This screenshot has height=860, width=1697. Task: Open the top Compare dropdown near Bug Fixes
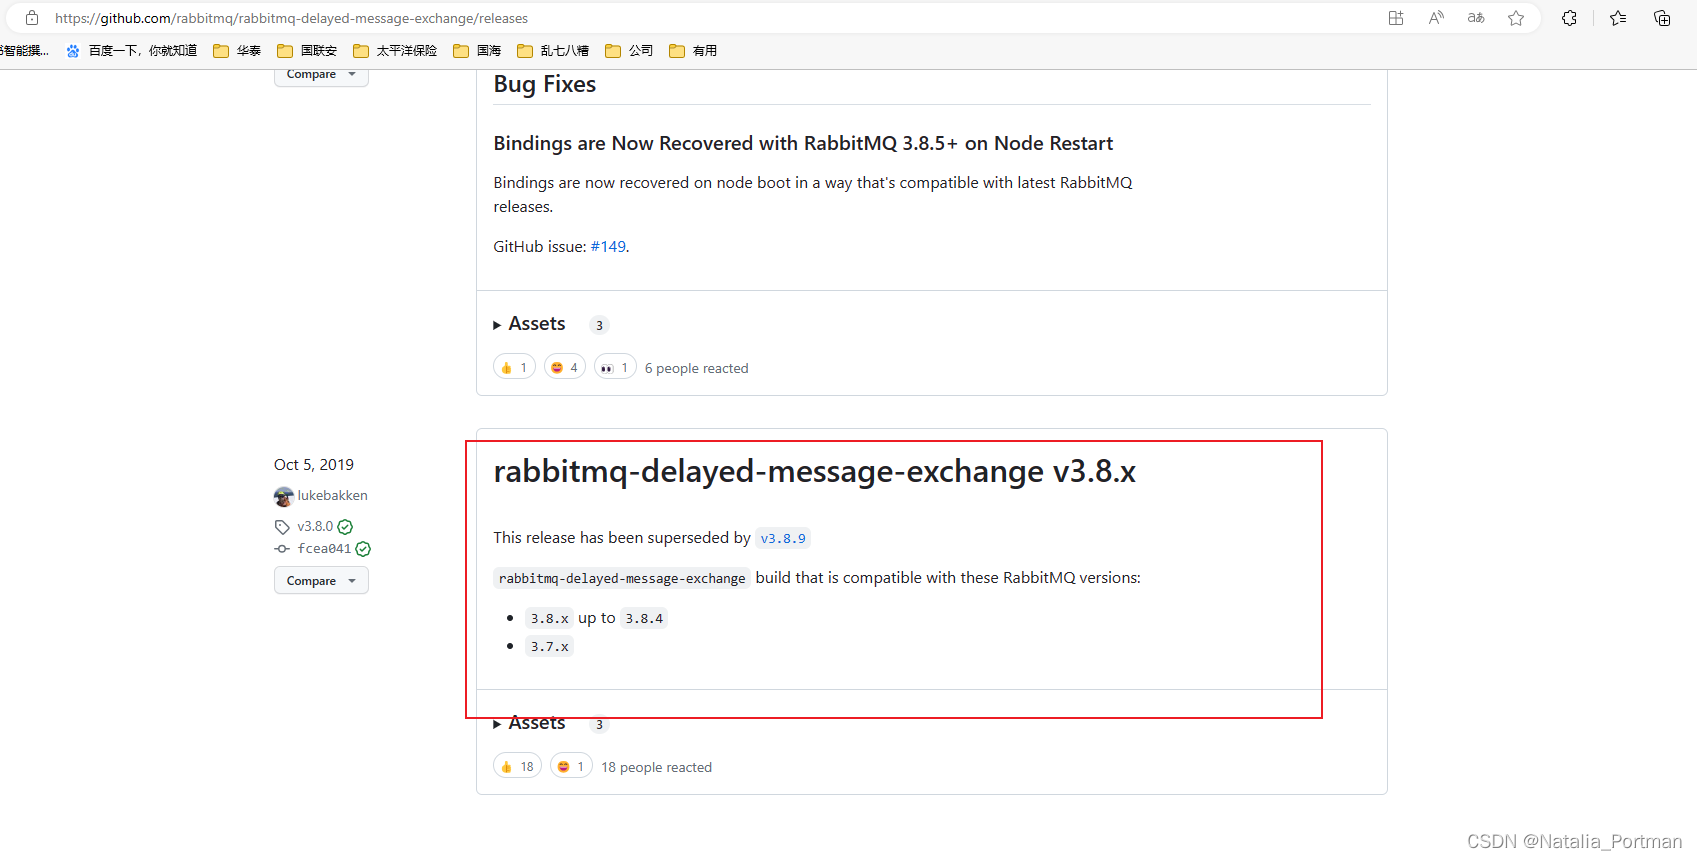pos(321,75)
